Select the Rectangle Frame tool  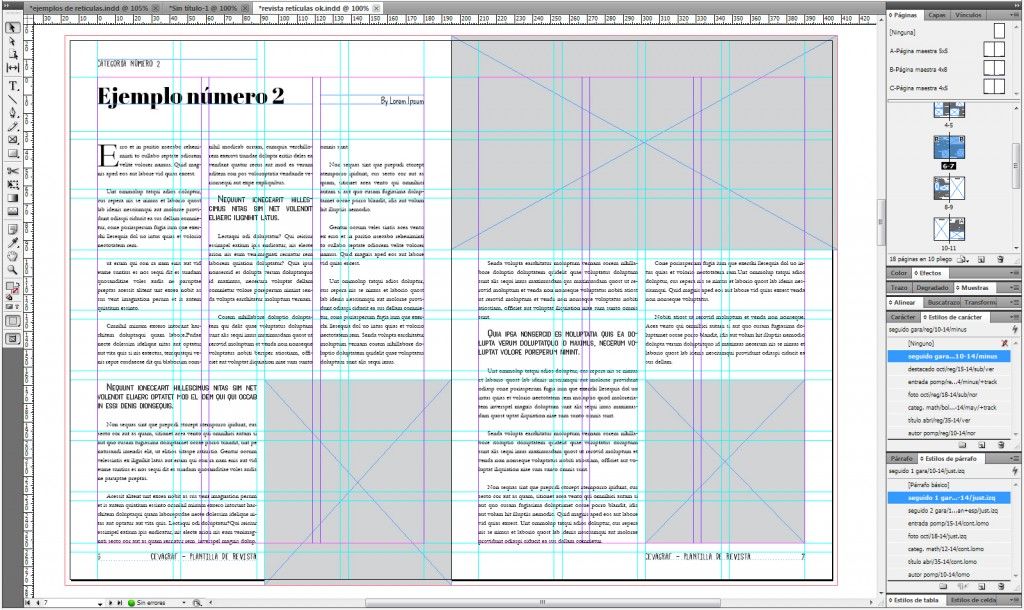click(x=12, y=140)
